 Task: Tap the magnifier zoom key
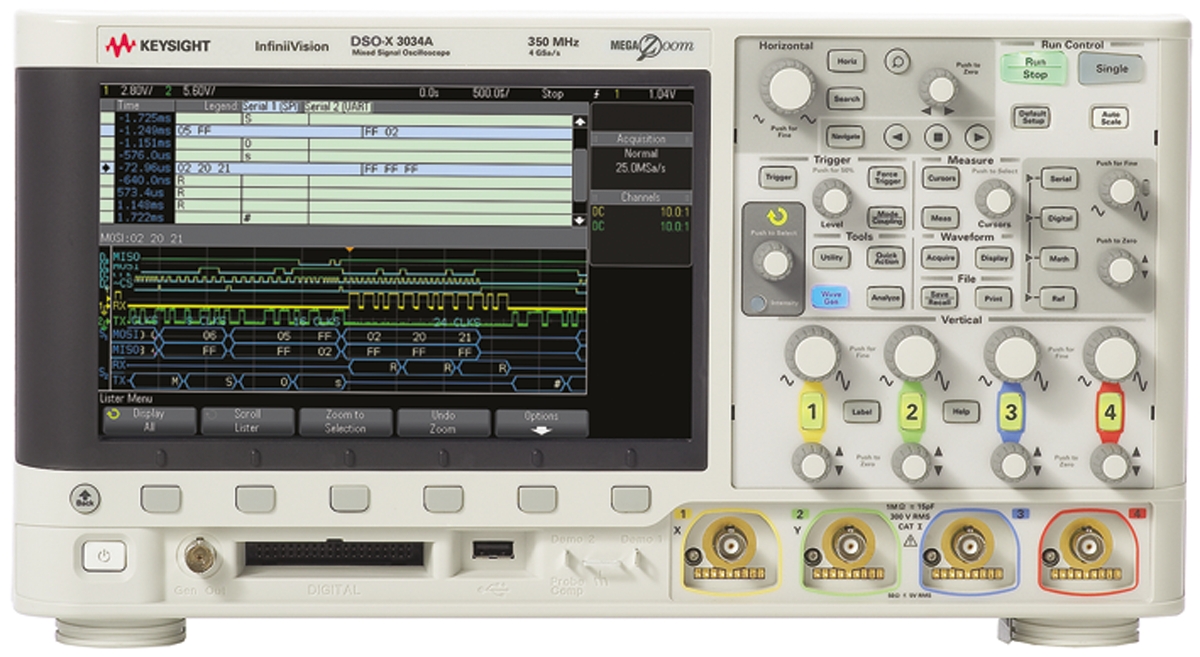[897, 61]
